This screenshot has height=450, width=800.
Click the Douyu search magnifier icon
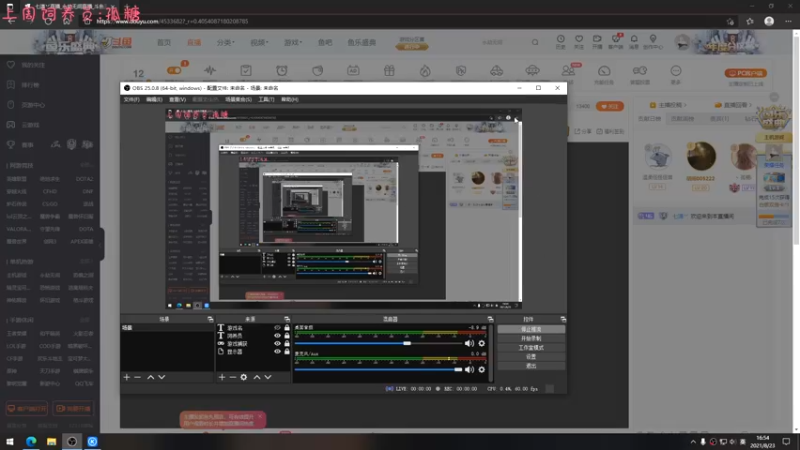(535, 42)
